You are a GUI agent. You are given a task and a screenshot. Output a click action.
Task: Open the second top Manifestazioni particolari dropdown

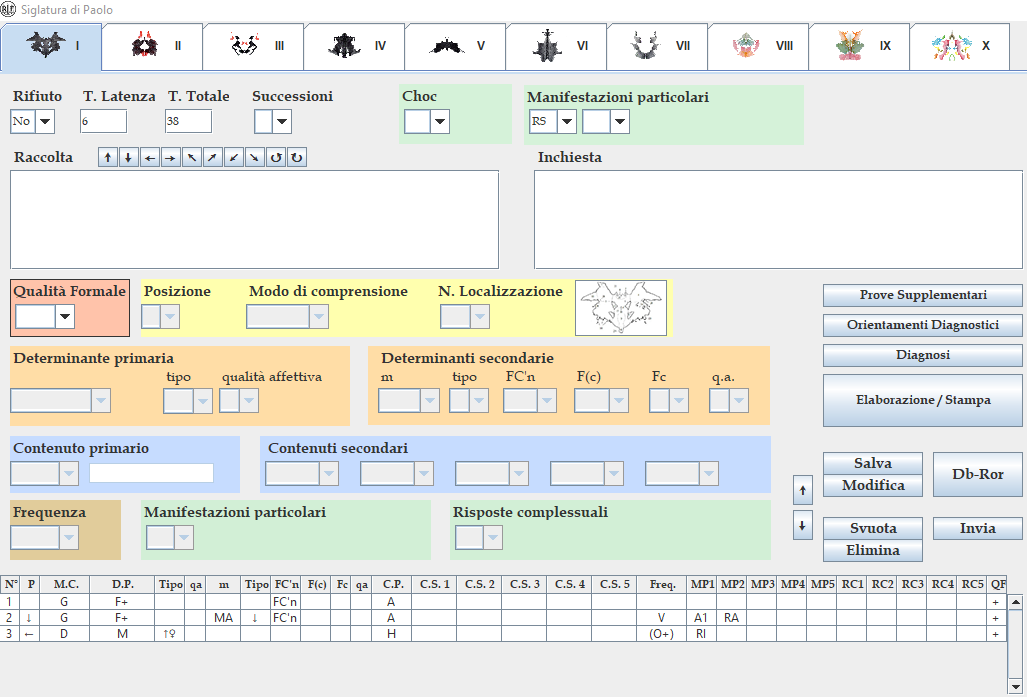click(x=620, y=121)
